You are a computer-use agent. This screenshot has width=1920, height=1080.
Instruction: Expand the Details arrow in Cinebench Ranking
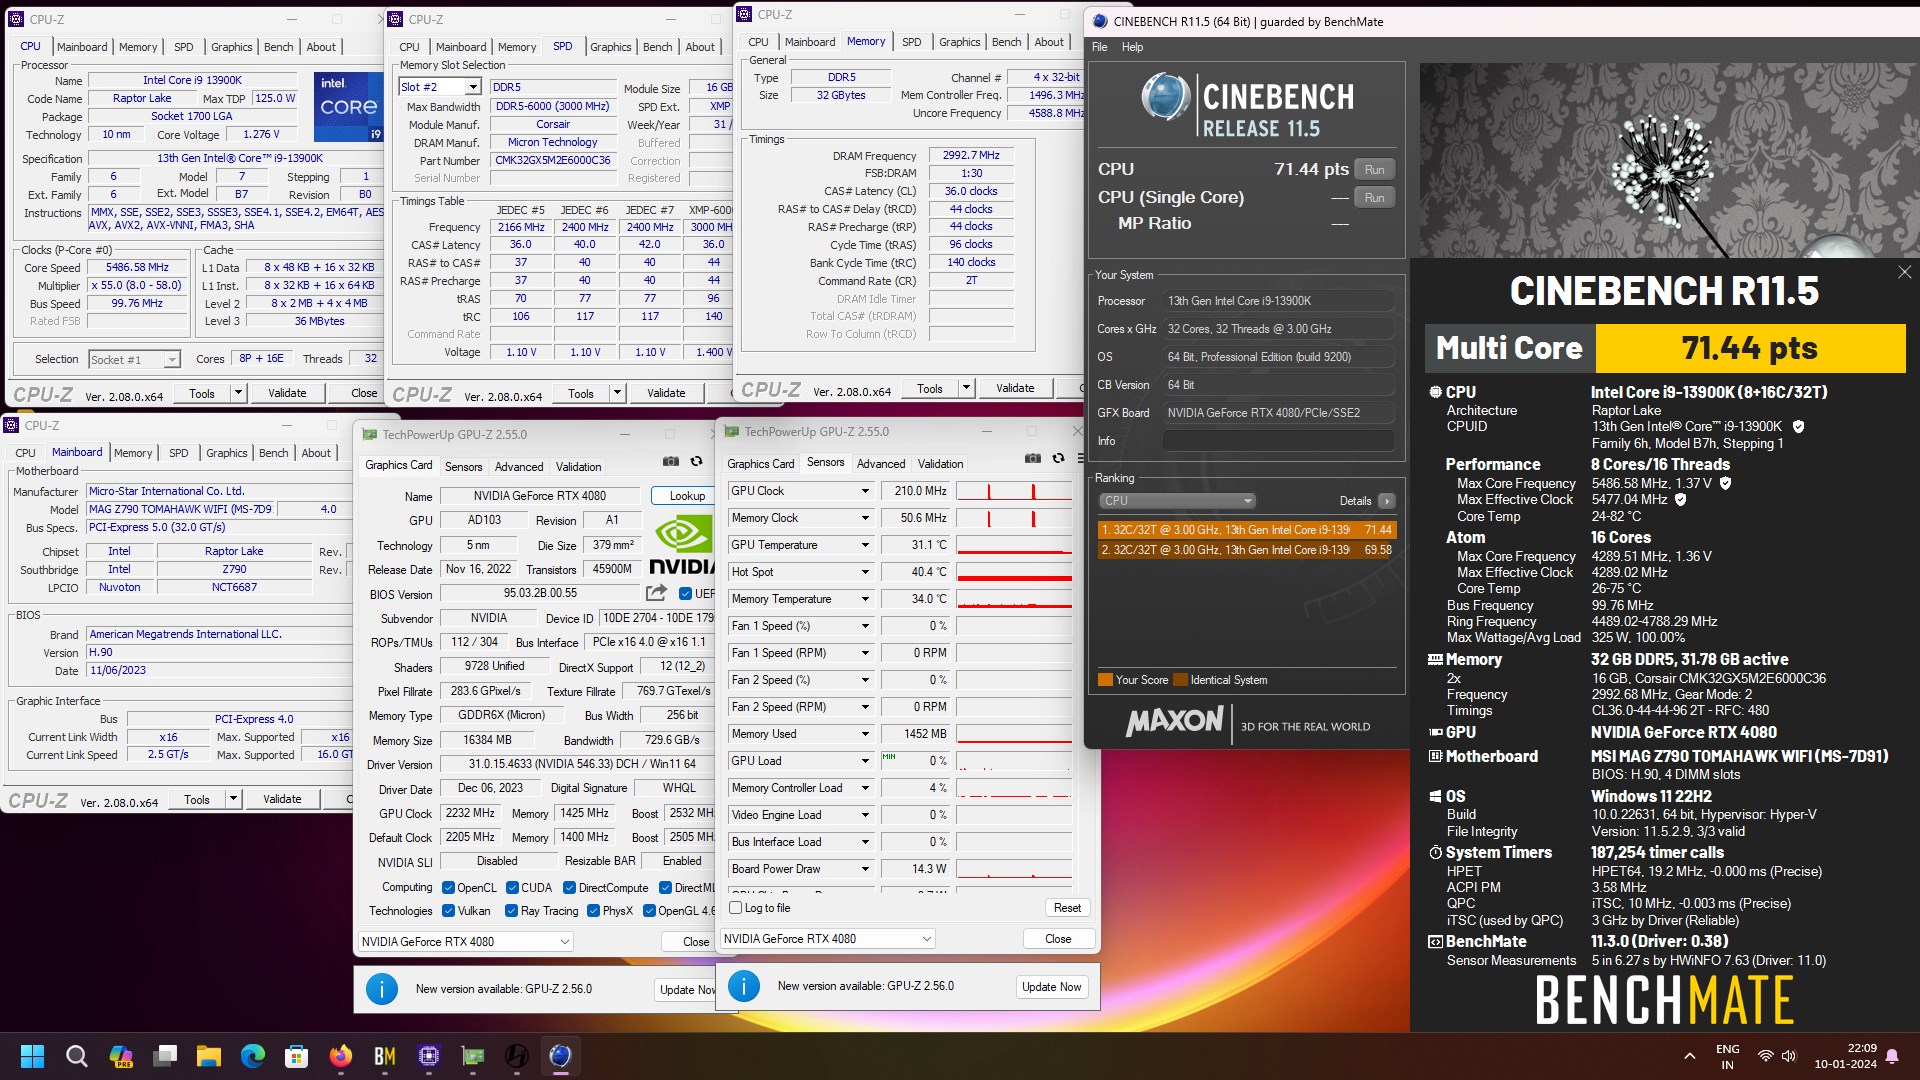(x=1386, y=501)
